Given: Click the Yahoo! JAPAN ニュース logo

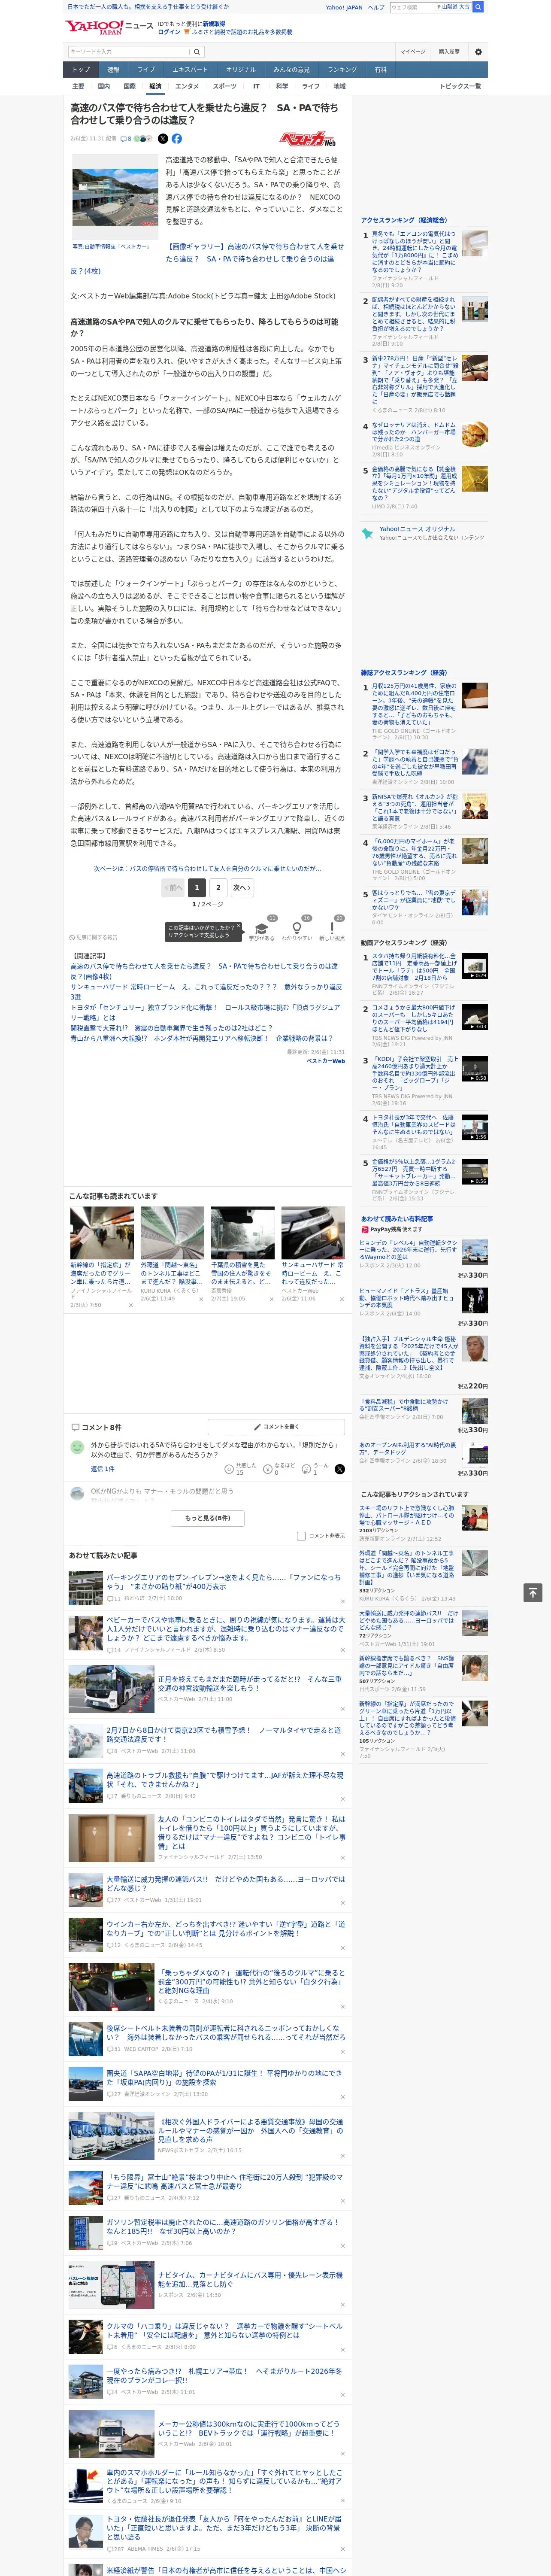Looking at the screenshot, I should (x=109, y=27).
